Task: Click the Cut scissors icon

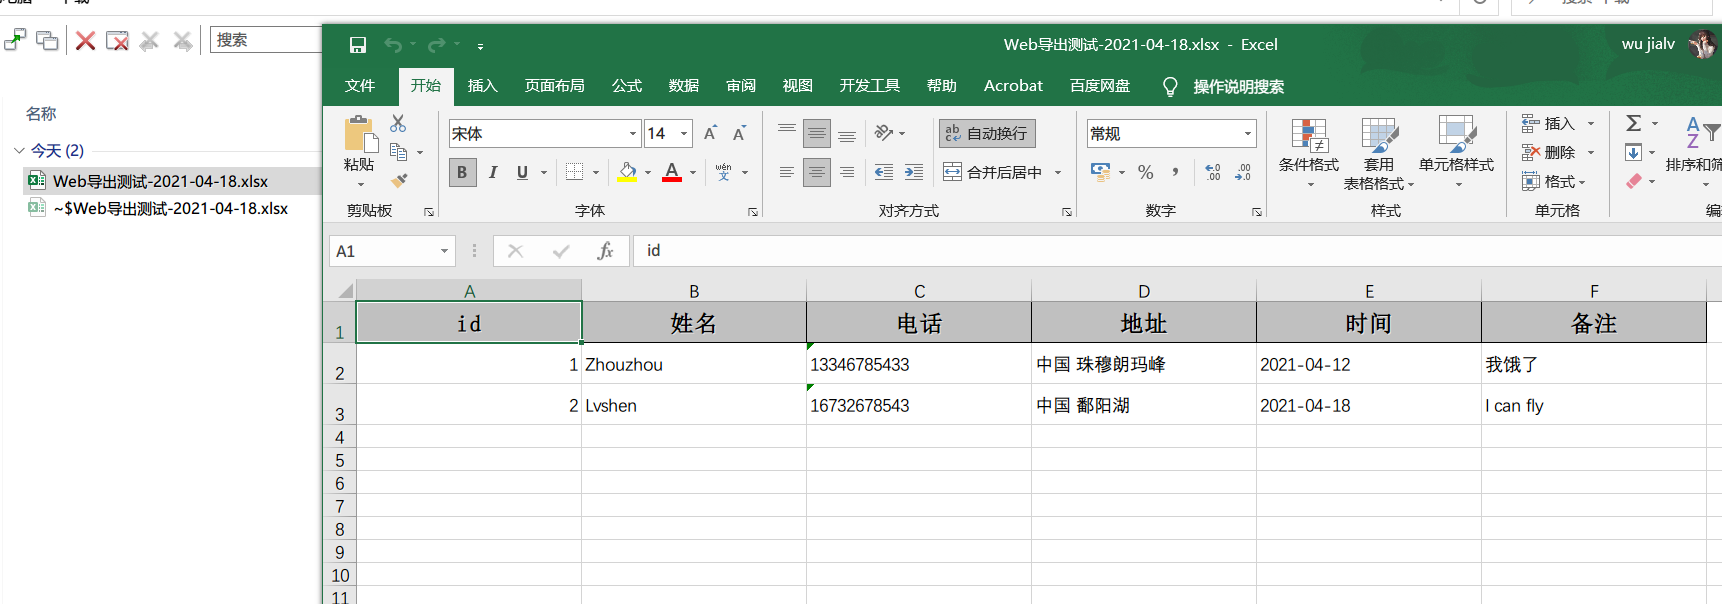Action: tap(398, 123)
